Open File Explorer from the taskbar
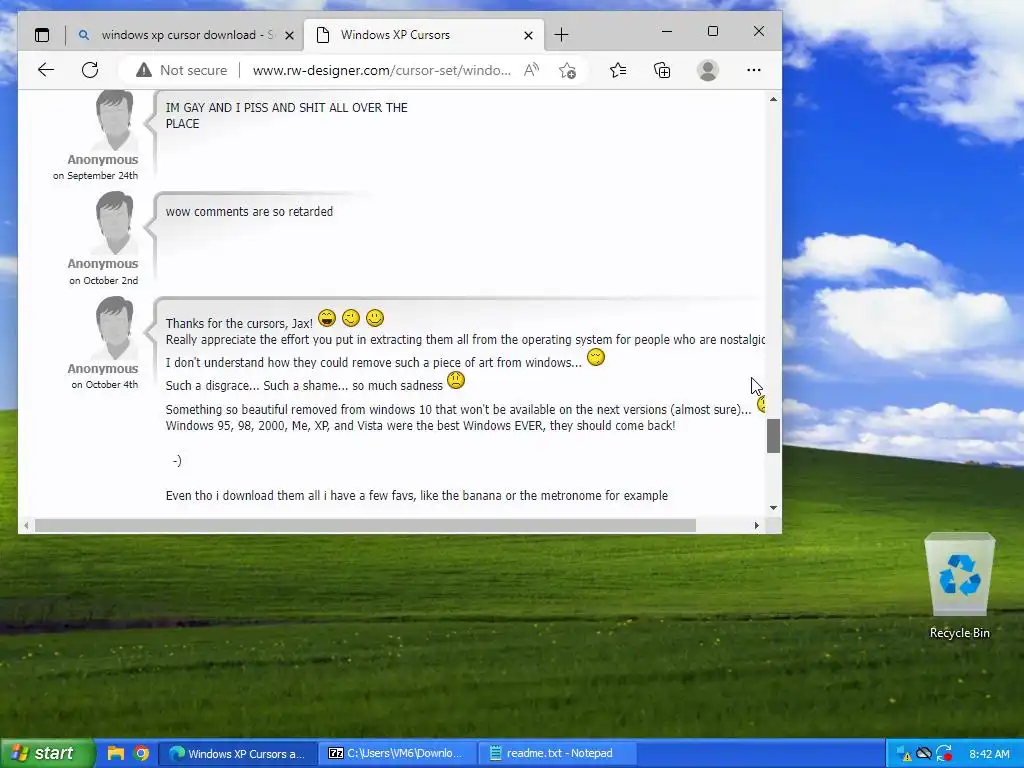The height and width of the screenshot is (768, 1024). (x=116, y=753)
